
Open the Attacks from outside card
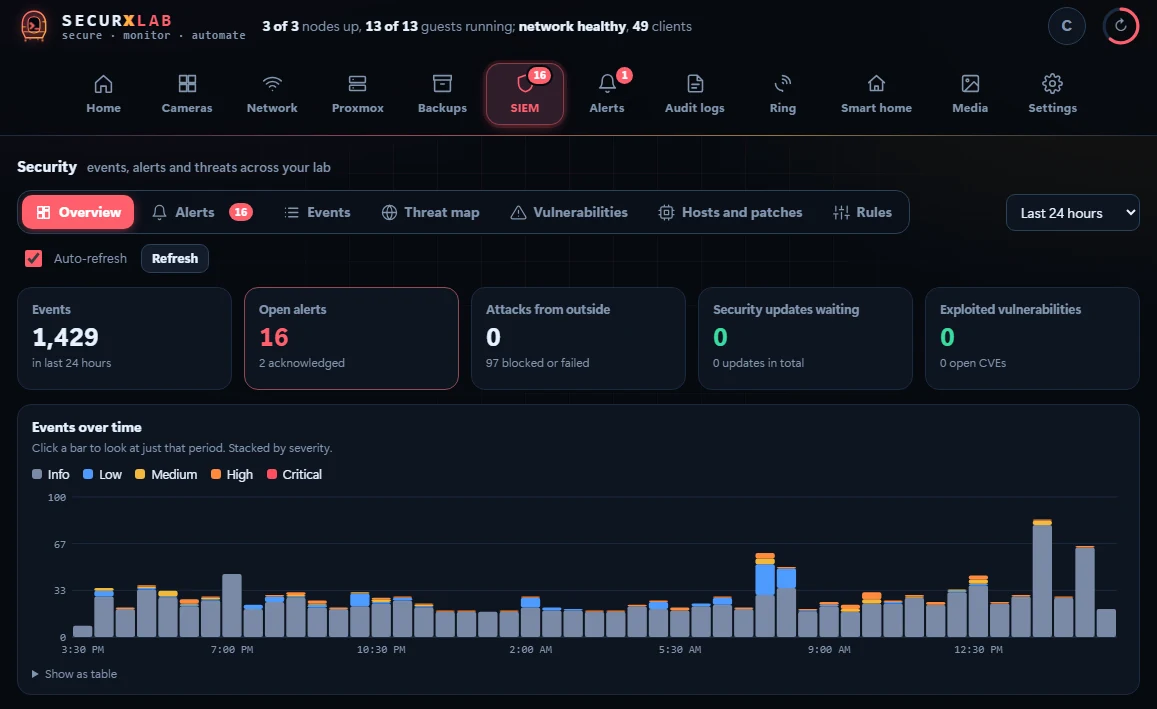click(x=578, y=339)
